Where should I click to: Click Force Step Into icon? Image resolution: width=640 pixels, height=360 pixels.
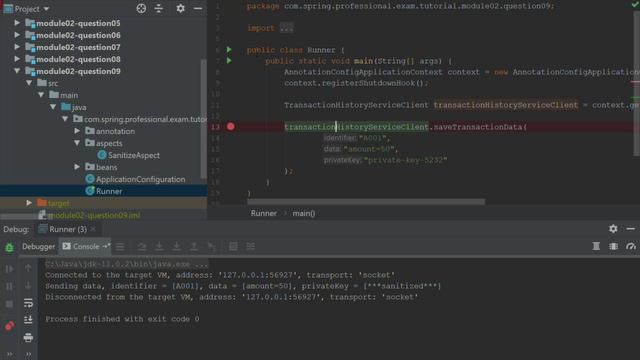click(x=176, y=247)
